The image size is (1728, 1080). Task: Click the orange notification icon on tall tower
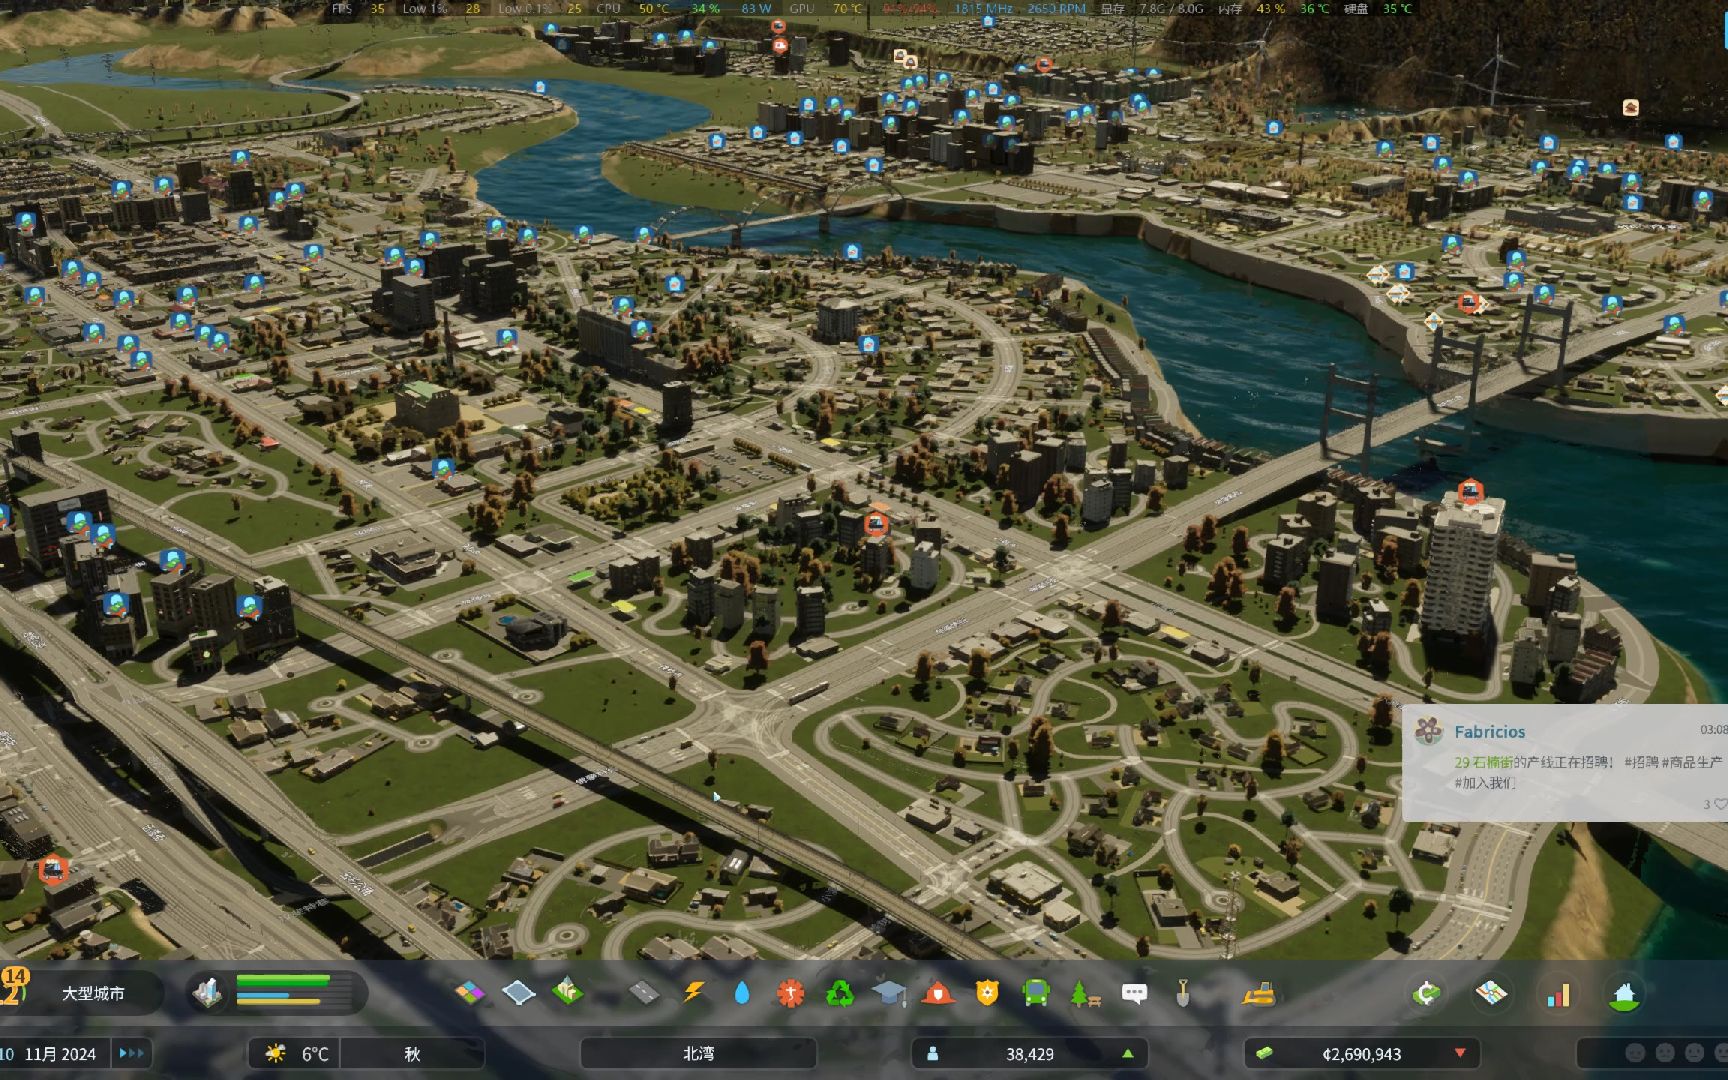click(x=1470, y=491)
